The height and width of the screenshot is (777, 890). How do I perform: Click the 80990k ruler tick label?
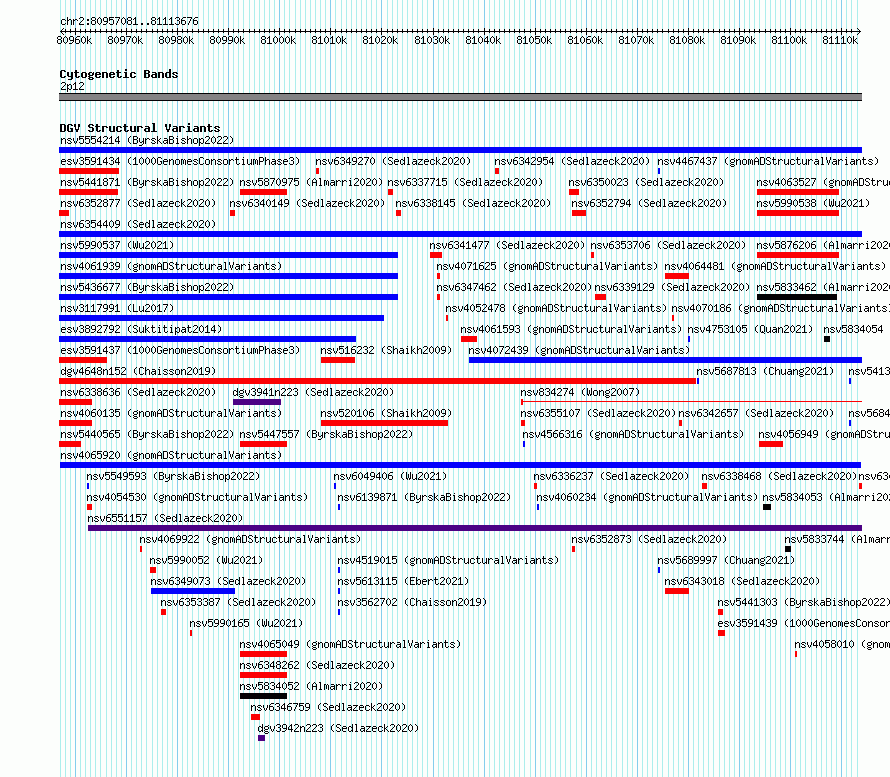pyautogui.click(x=227, y=40)
